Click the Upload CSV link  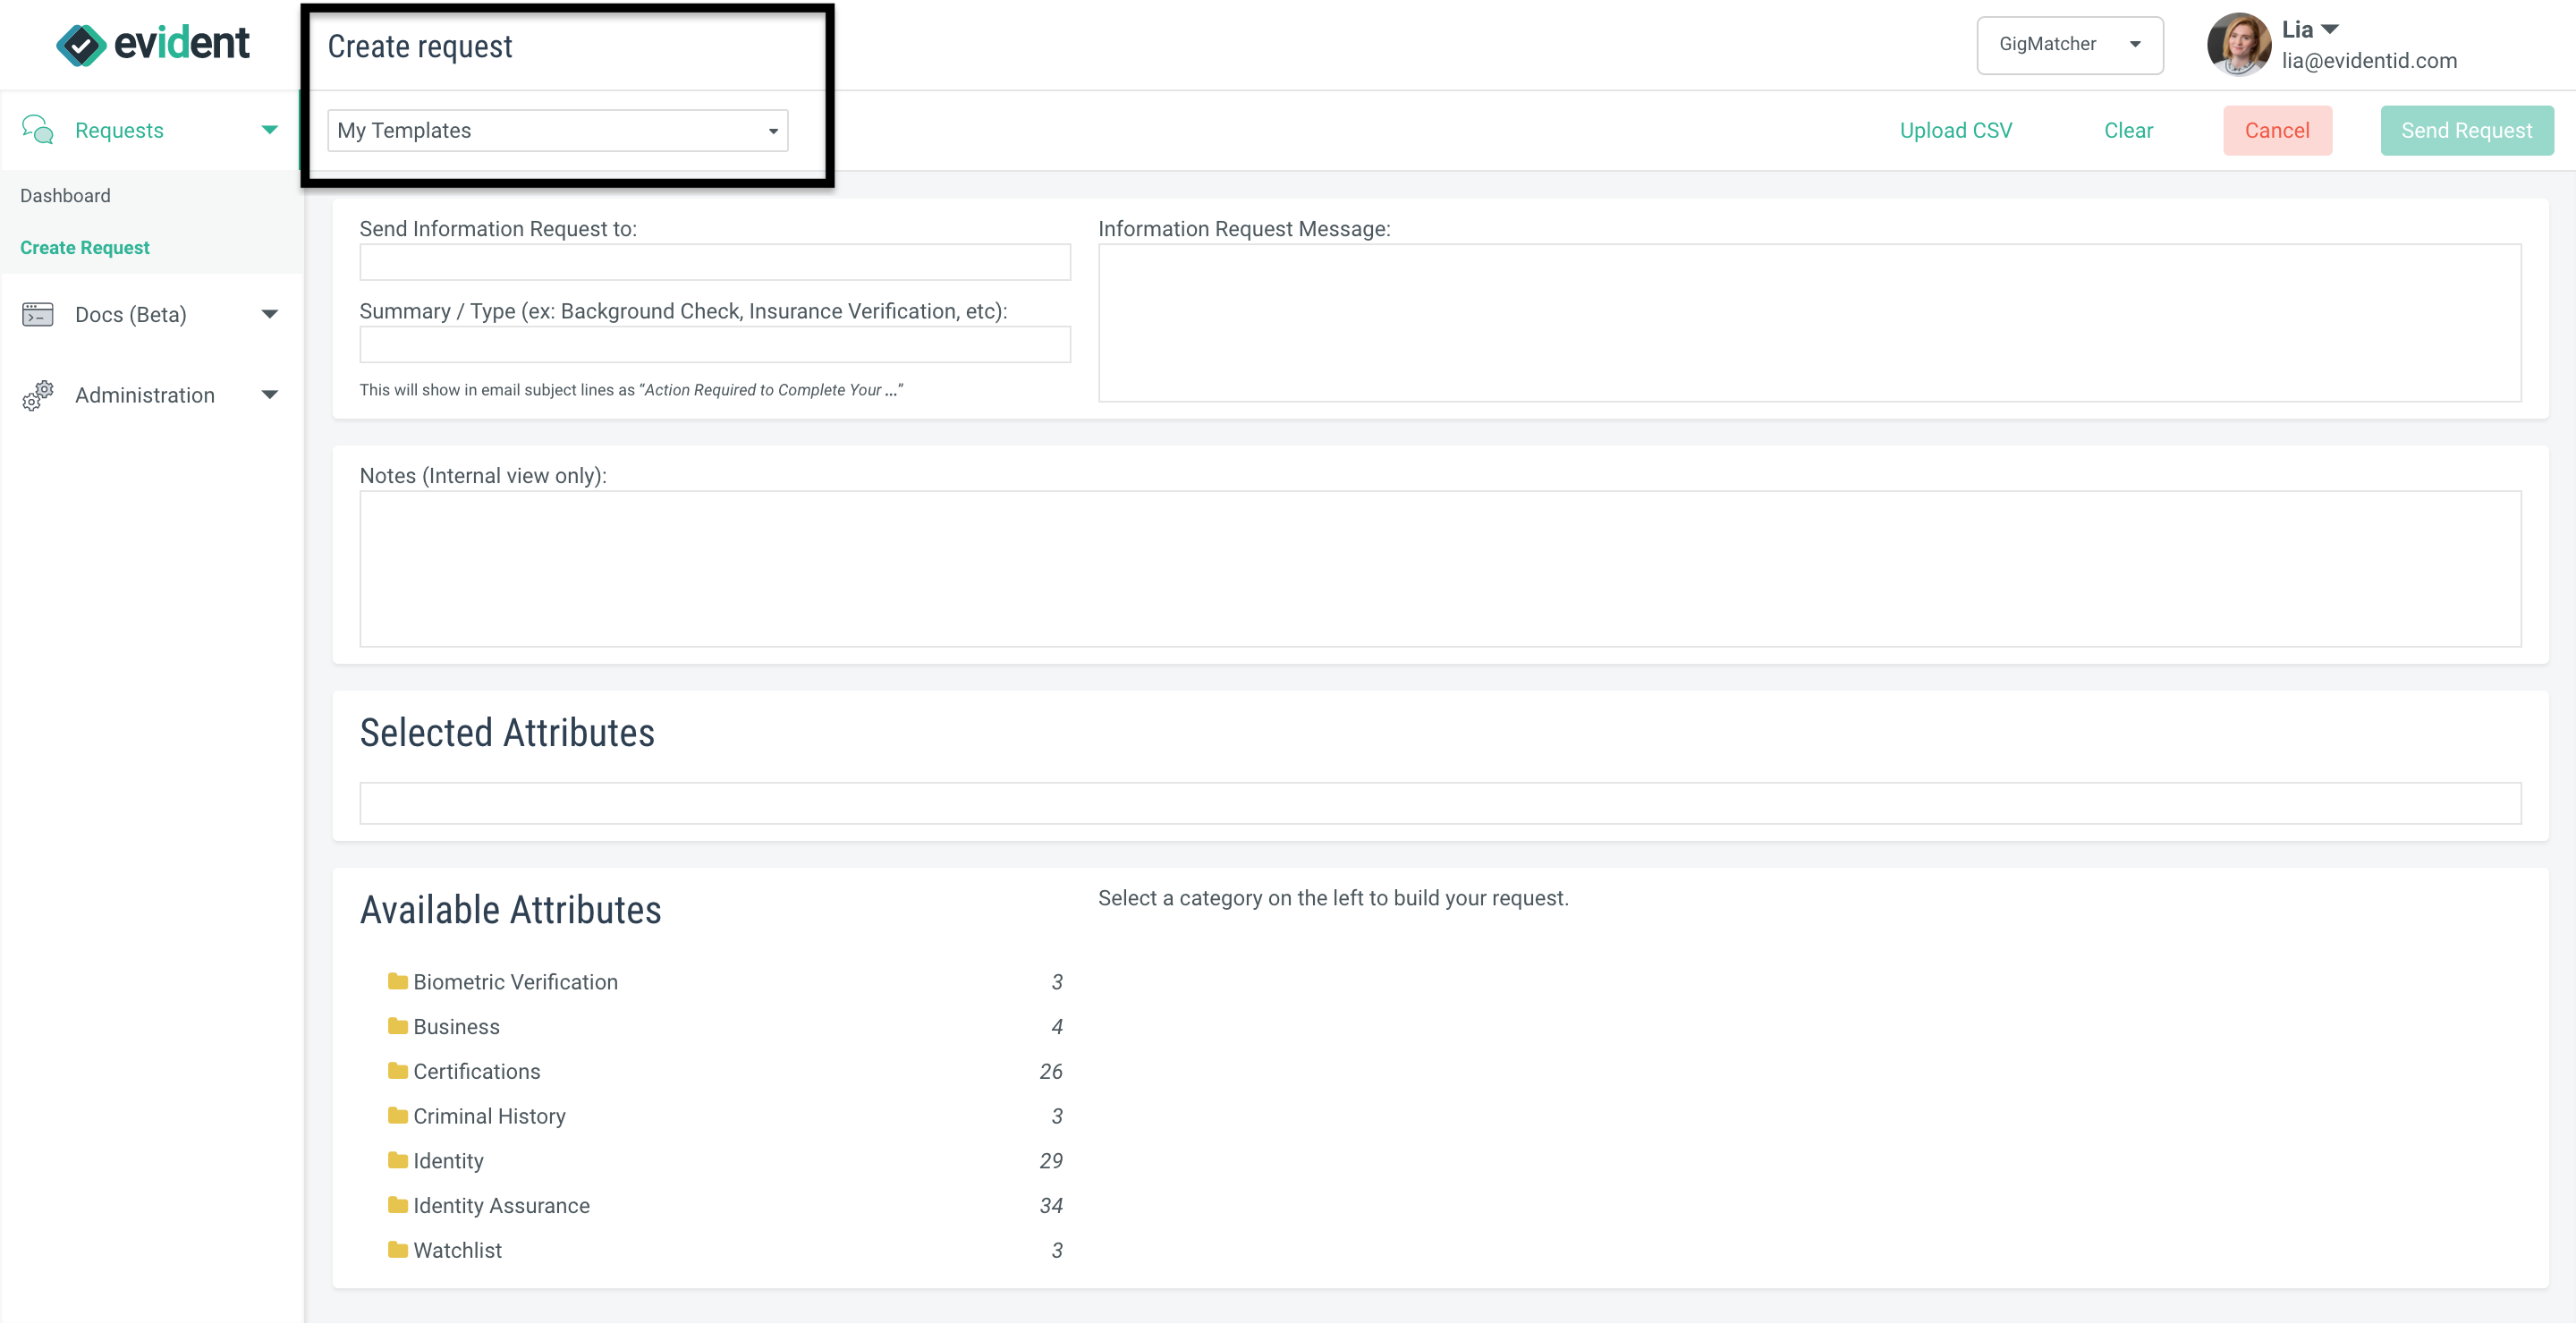[1955, 130]
